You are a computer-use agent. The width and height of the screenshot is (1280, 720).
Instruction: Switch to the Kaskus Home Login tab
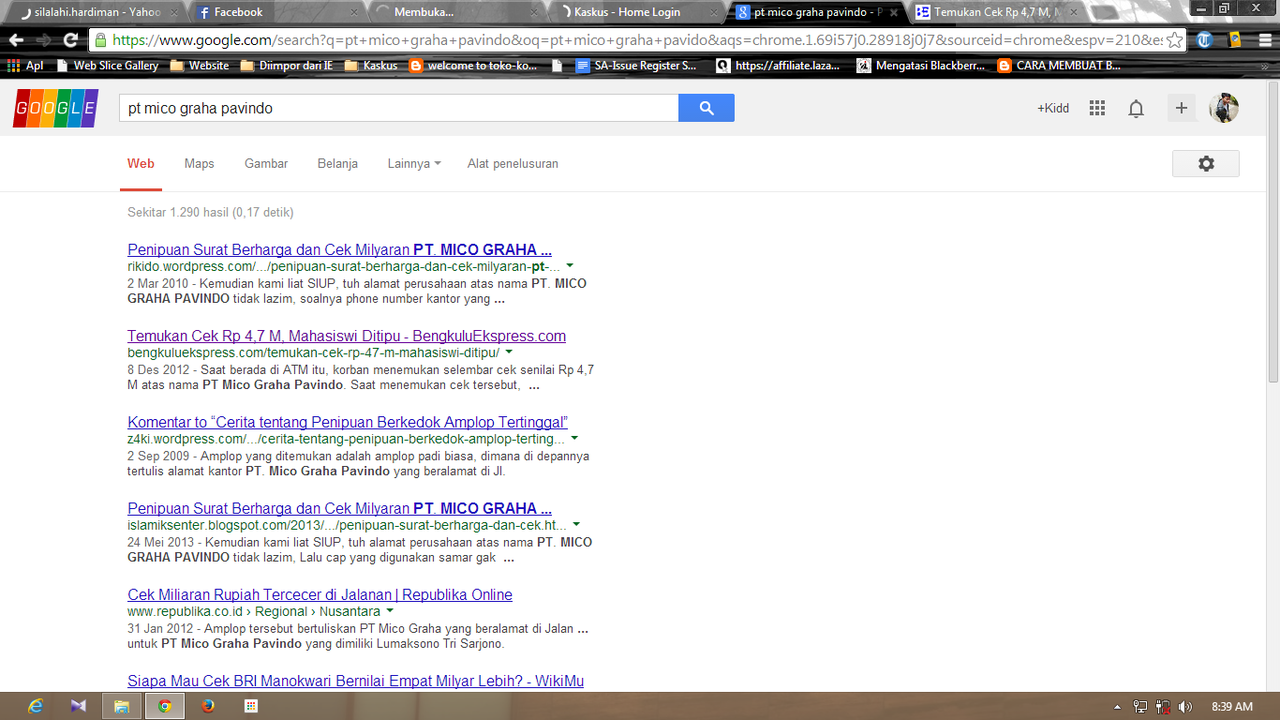coord(637,12)
